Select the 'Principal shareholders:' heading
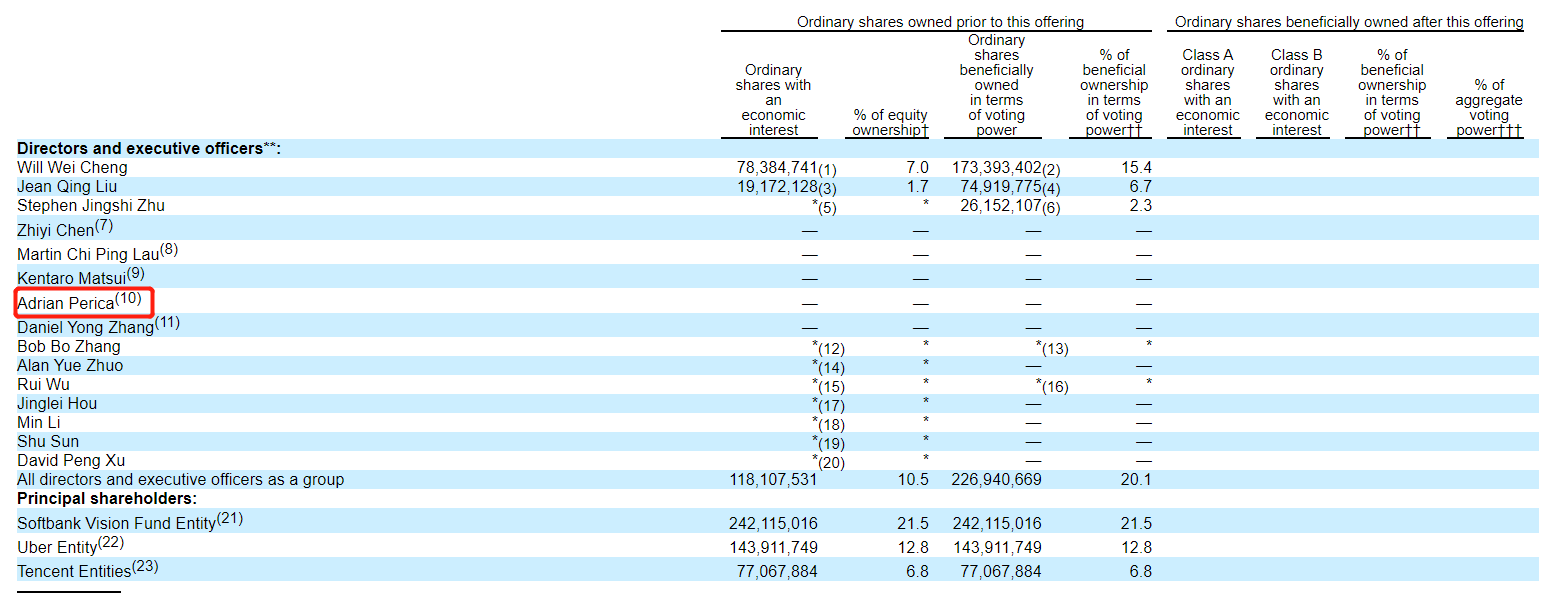The image size is (1568, 600). click(x=107, y=498)
